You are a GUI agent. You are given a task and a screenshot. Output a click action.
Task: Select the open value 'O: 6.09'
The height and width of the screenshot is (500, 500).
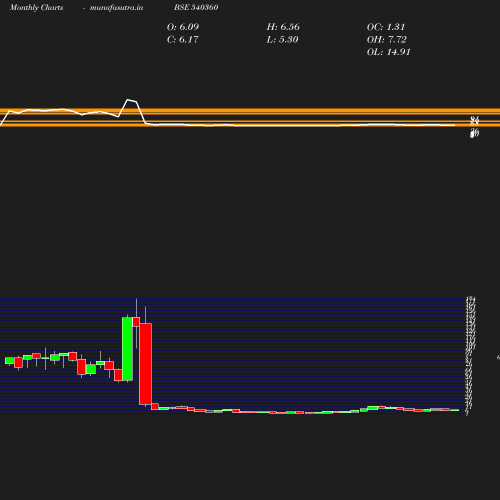pos(183,27)
